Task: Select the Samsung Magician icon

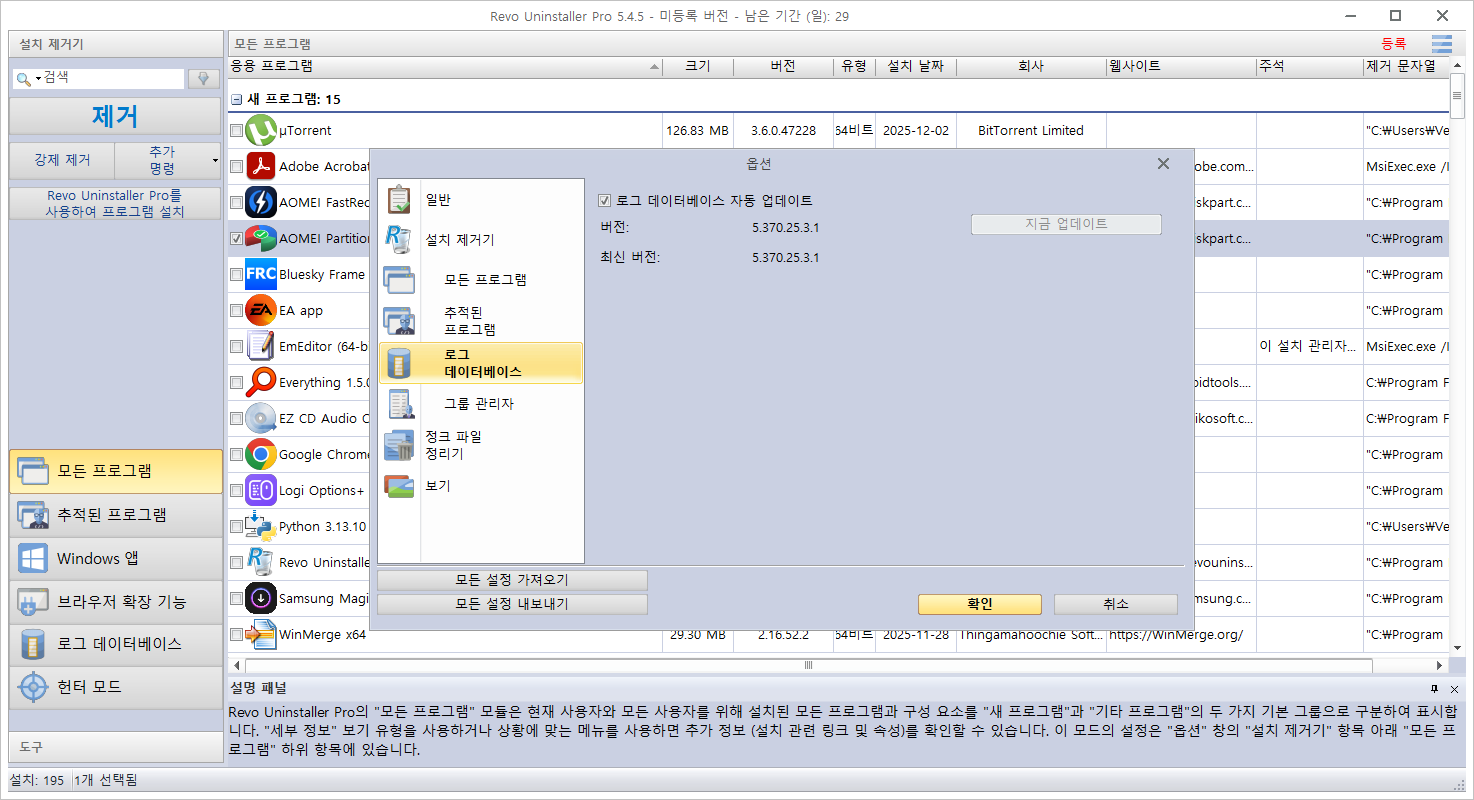Action: 261,599
